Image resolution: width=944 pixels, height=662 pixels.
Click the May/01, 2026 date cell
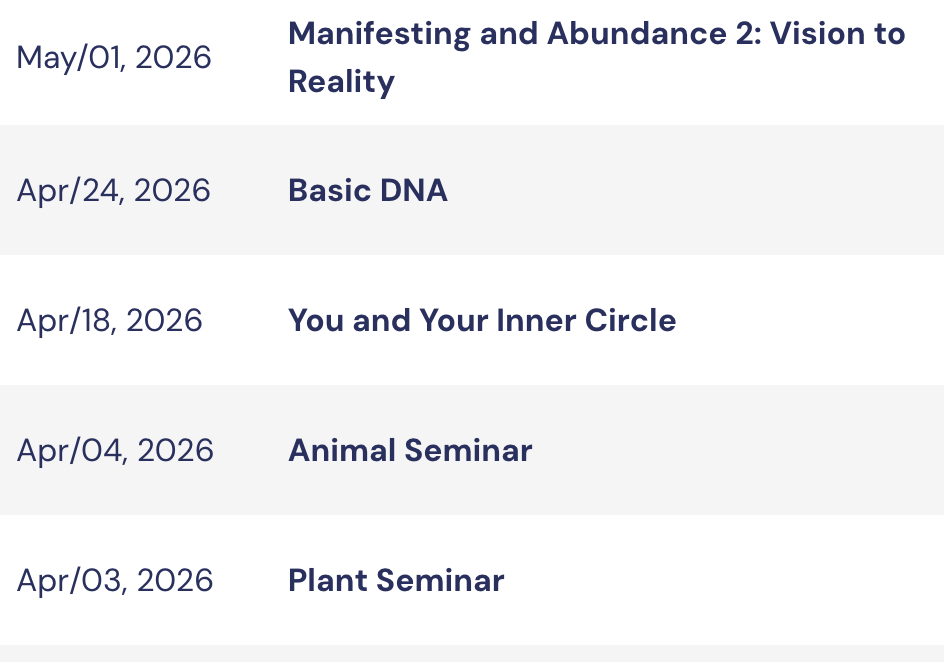pyautogui.click(x=114, y=58)
